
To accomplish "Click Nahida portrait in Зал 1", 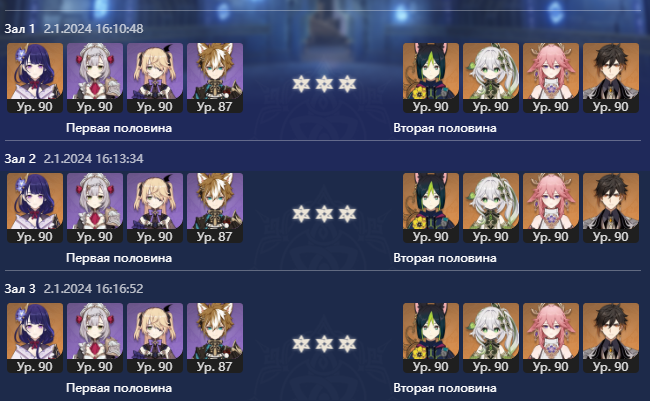I will tap(491, 78).
